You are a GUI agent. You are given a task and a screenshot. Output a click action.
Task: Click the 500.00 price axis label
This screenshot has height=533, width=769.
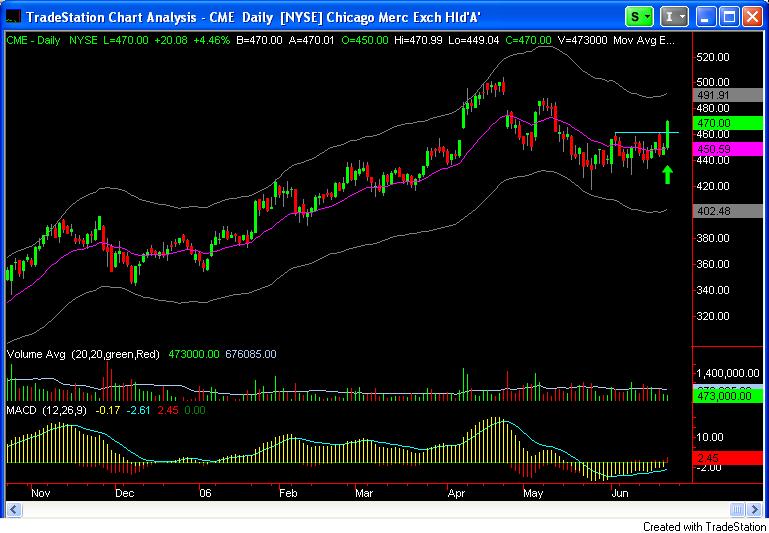point(713,82)
